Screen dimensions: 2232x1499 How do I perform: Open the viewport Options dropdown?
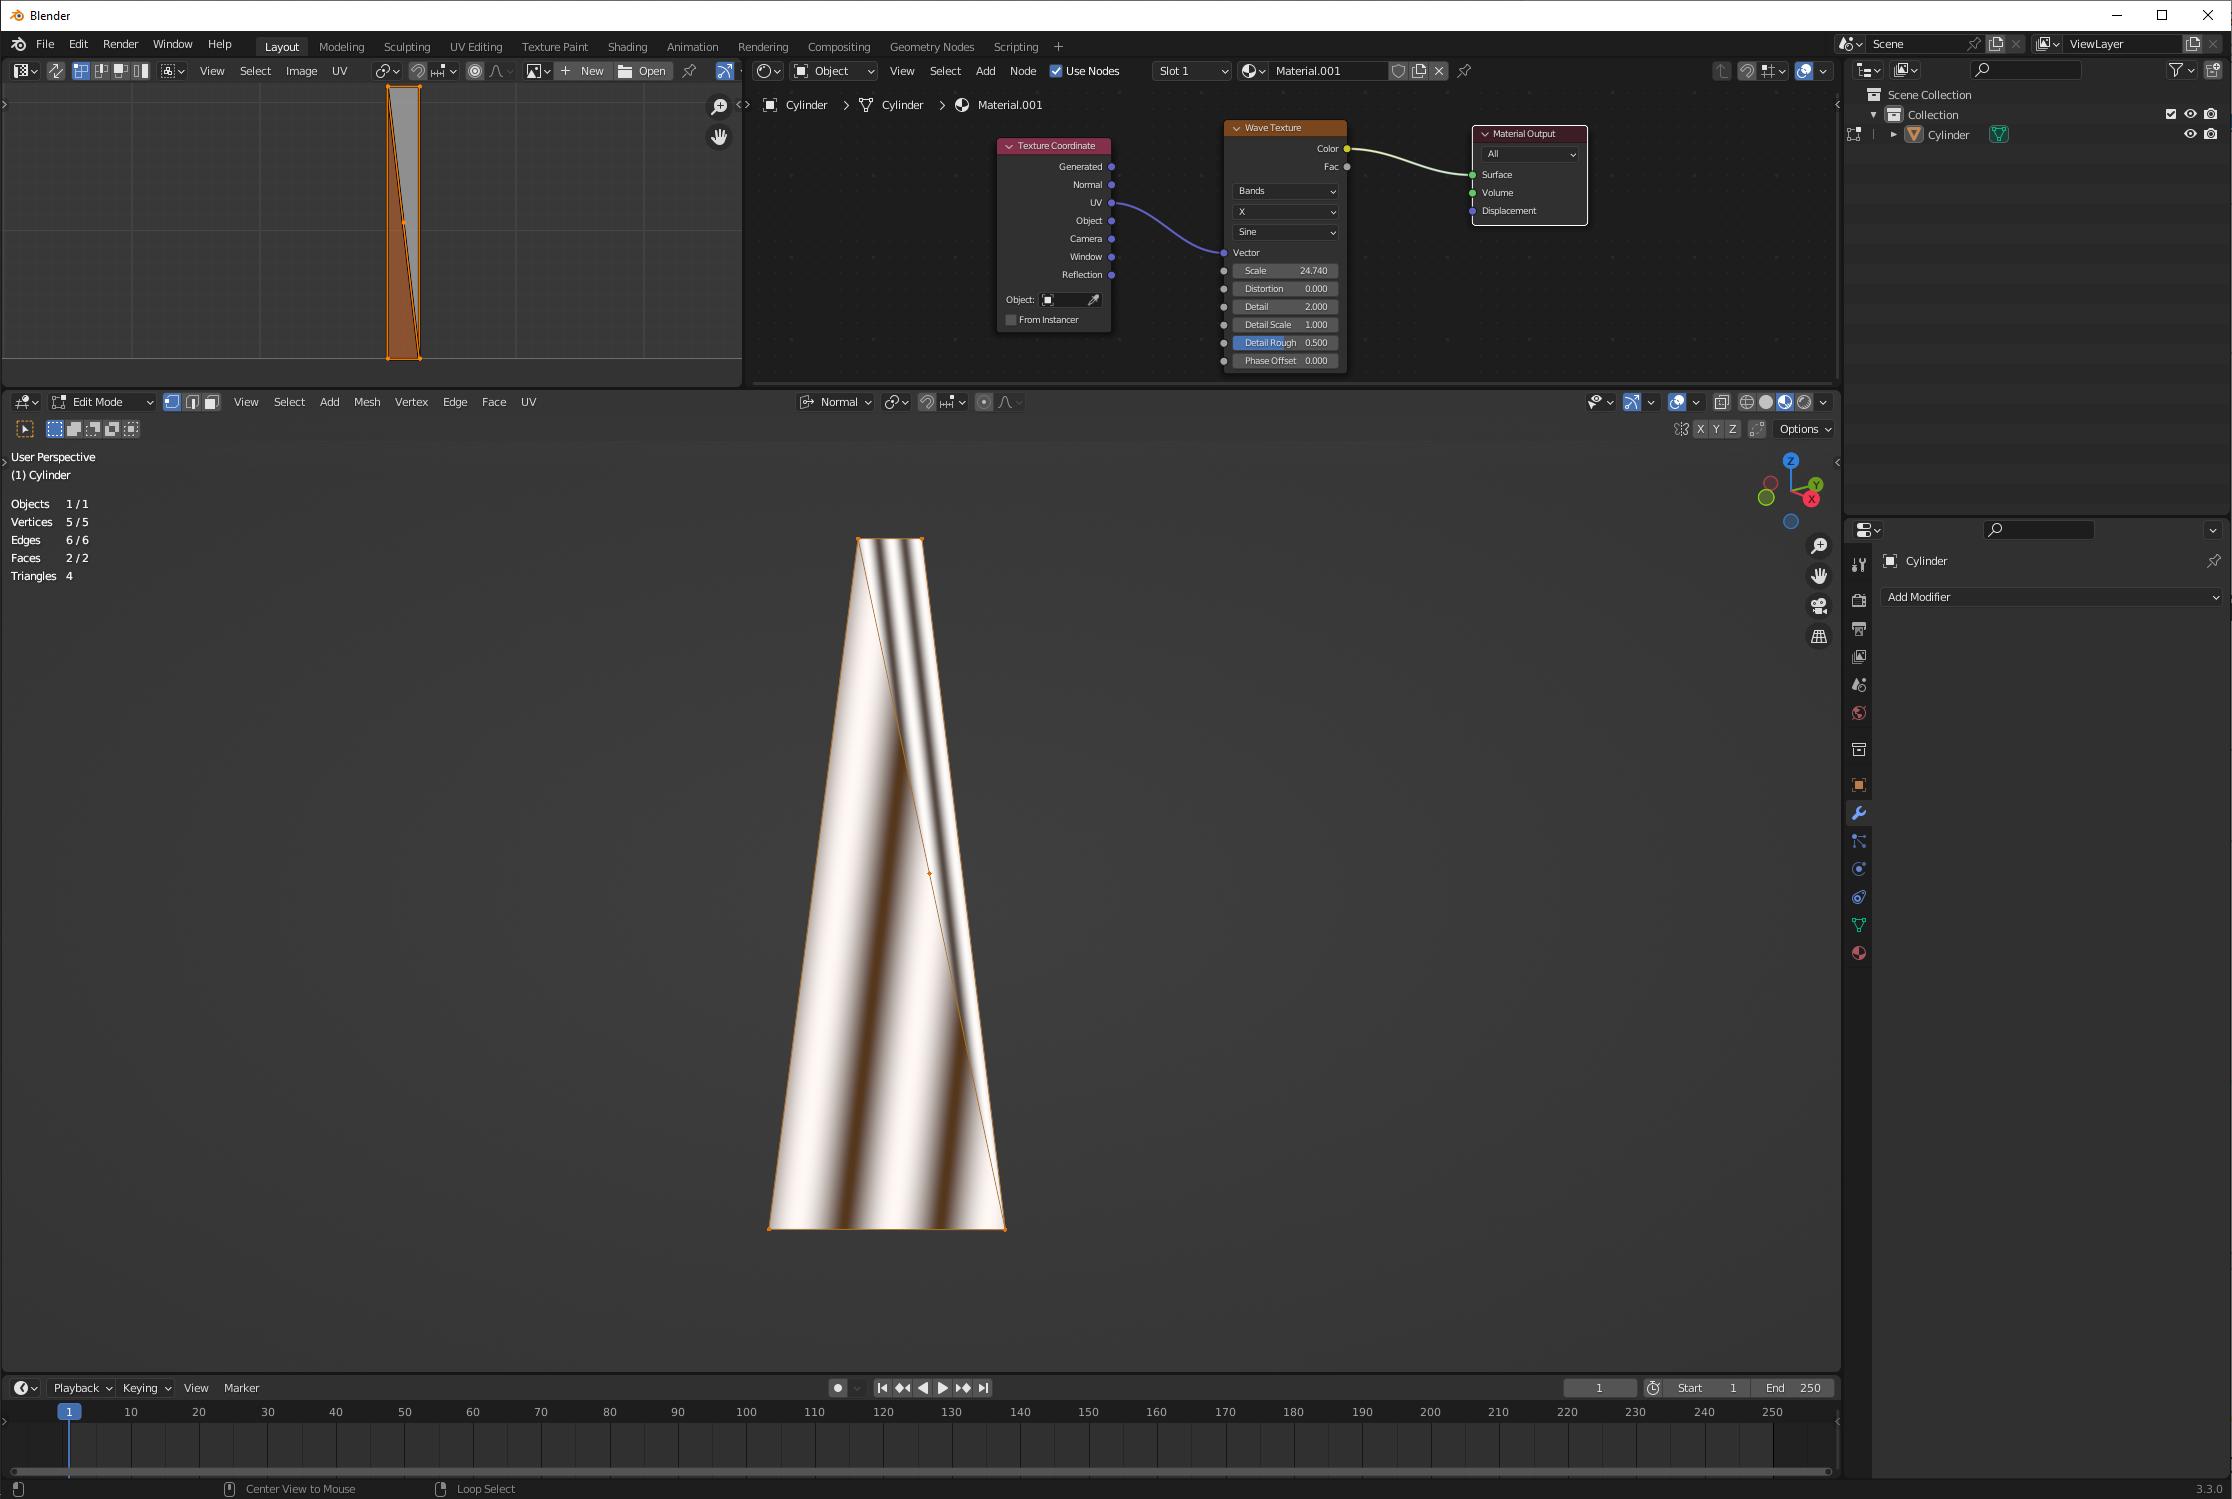tap(1804, 429)
